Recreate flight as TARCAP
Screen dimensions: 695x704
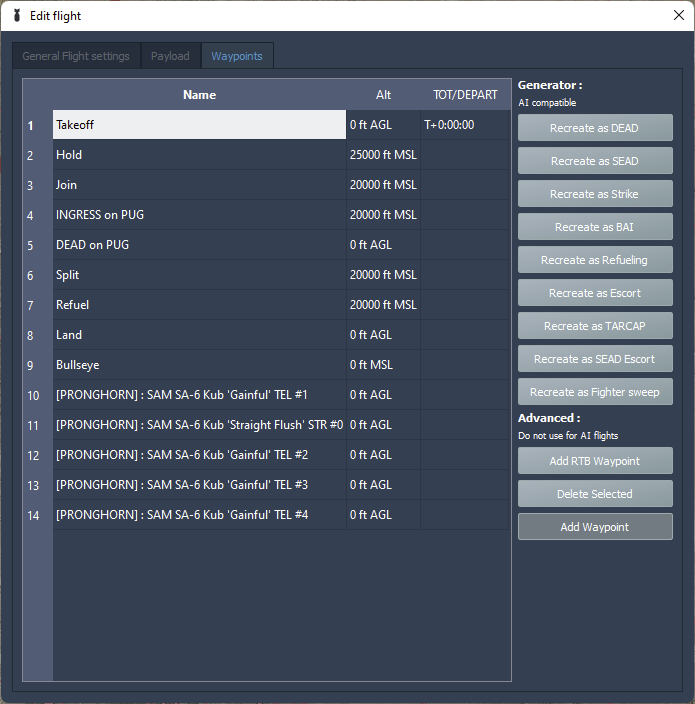click(x=595, y=326)
